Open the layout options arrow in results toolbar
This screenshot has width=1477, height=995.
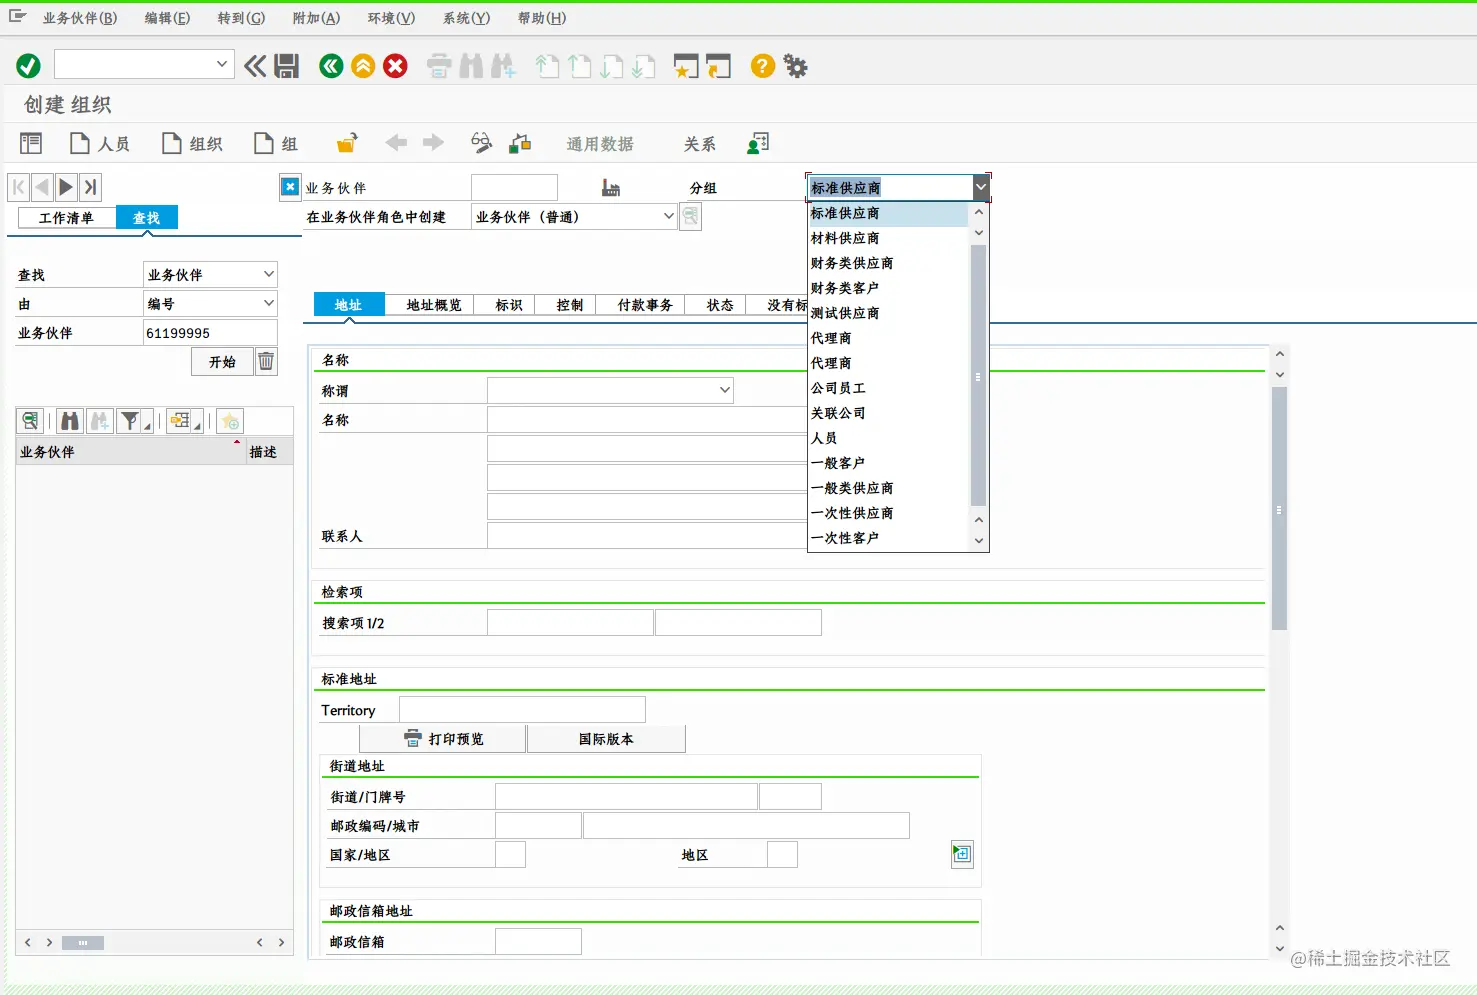198,427
